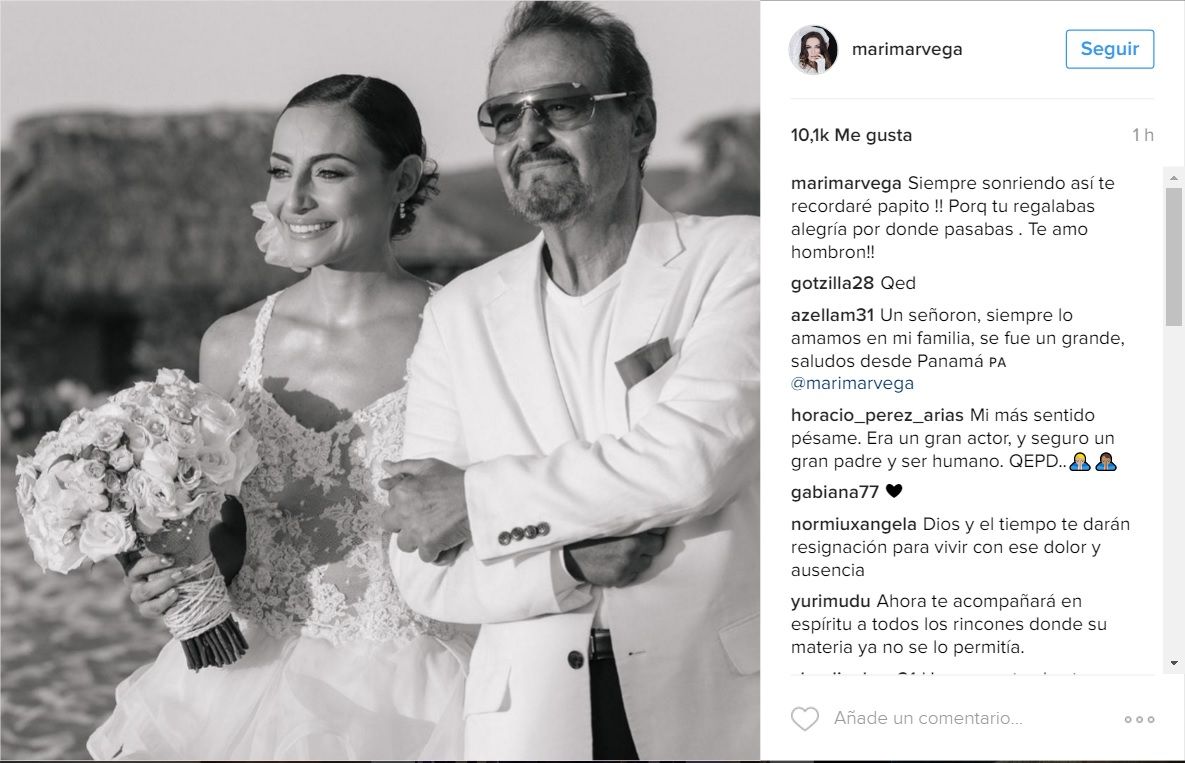This screenshot has height=763, width=1185.
Task: Click the scrollbar down arrow
Action: pos(1174,663)
